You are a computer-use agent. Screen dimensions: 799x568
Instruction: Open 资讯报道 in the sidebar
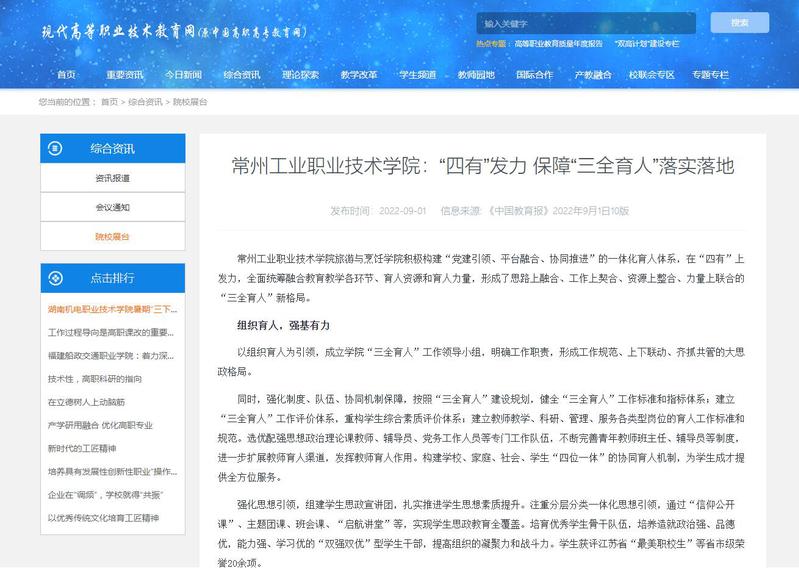coord(112,178)
